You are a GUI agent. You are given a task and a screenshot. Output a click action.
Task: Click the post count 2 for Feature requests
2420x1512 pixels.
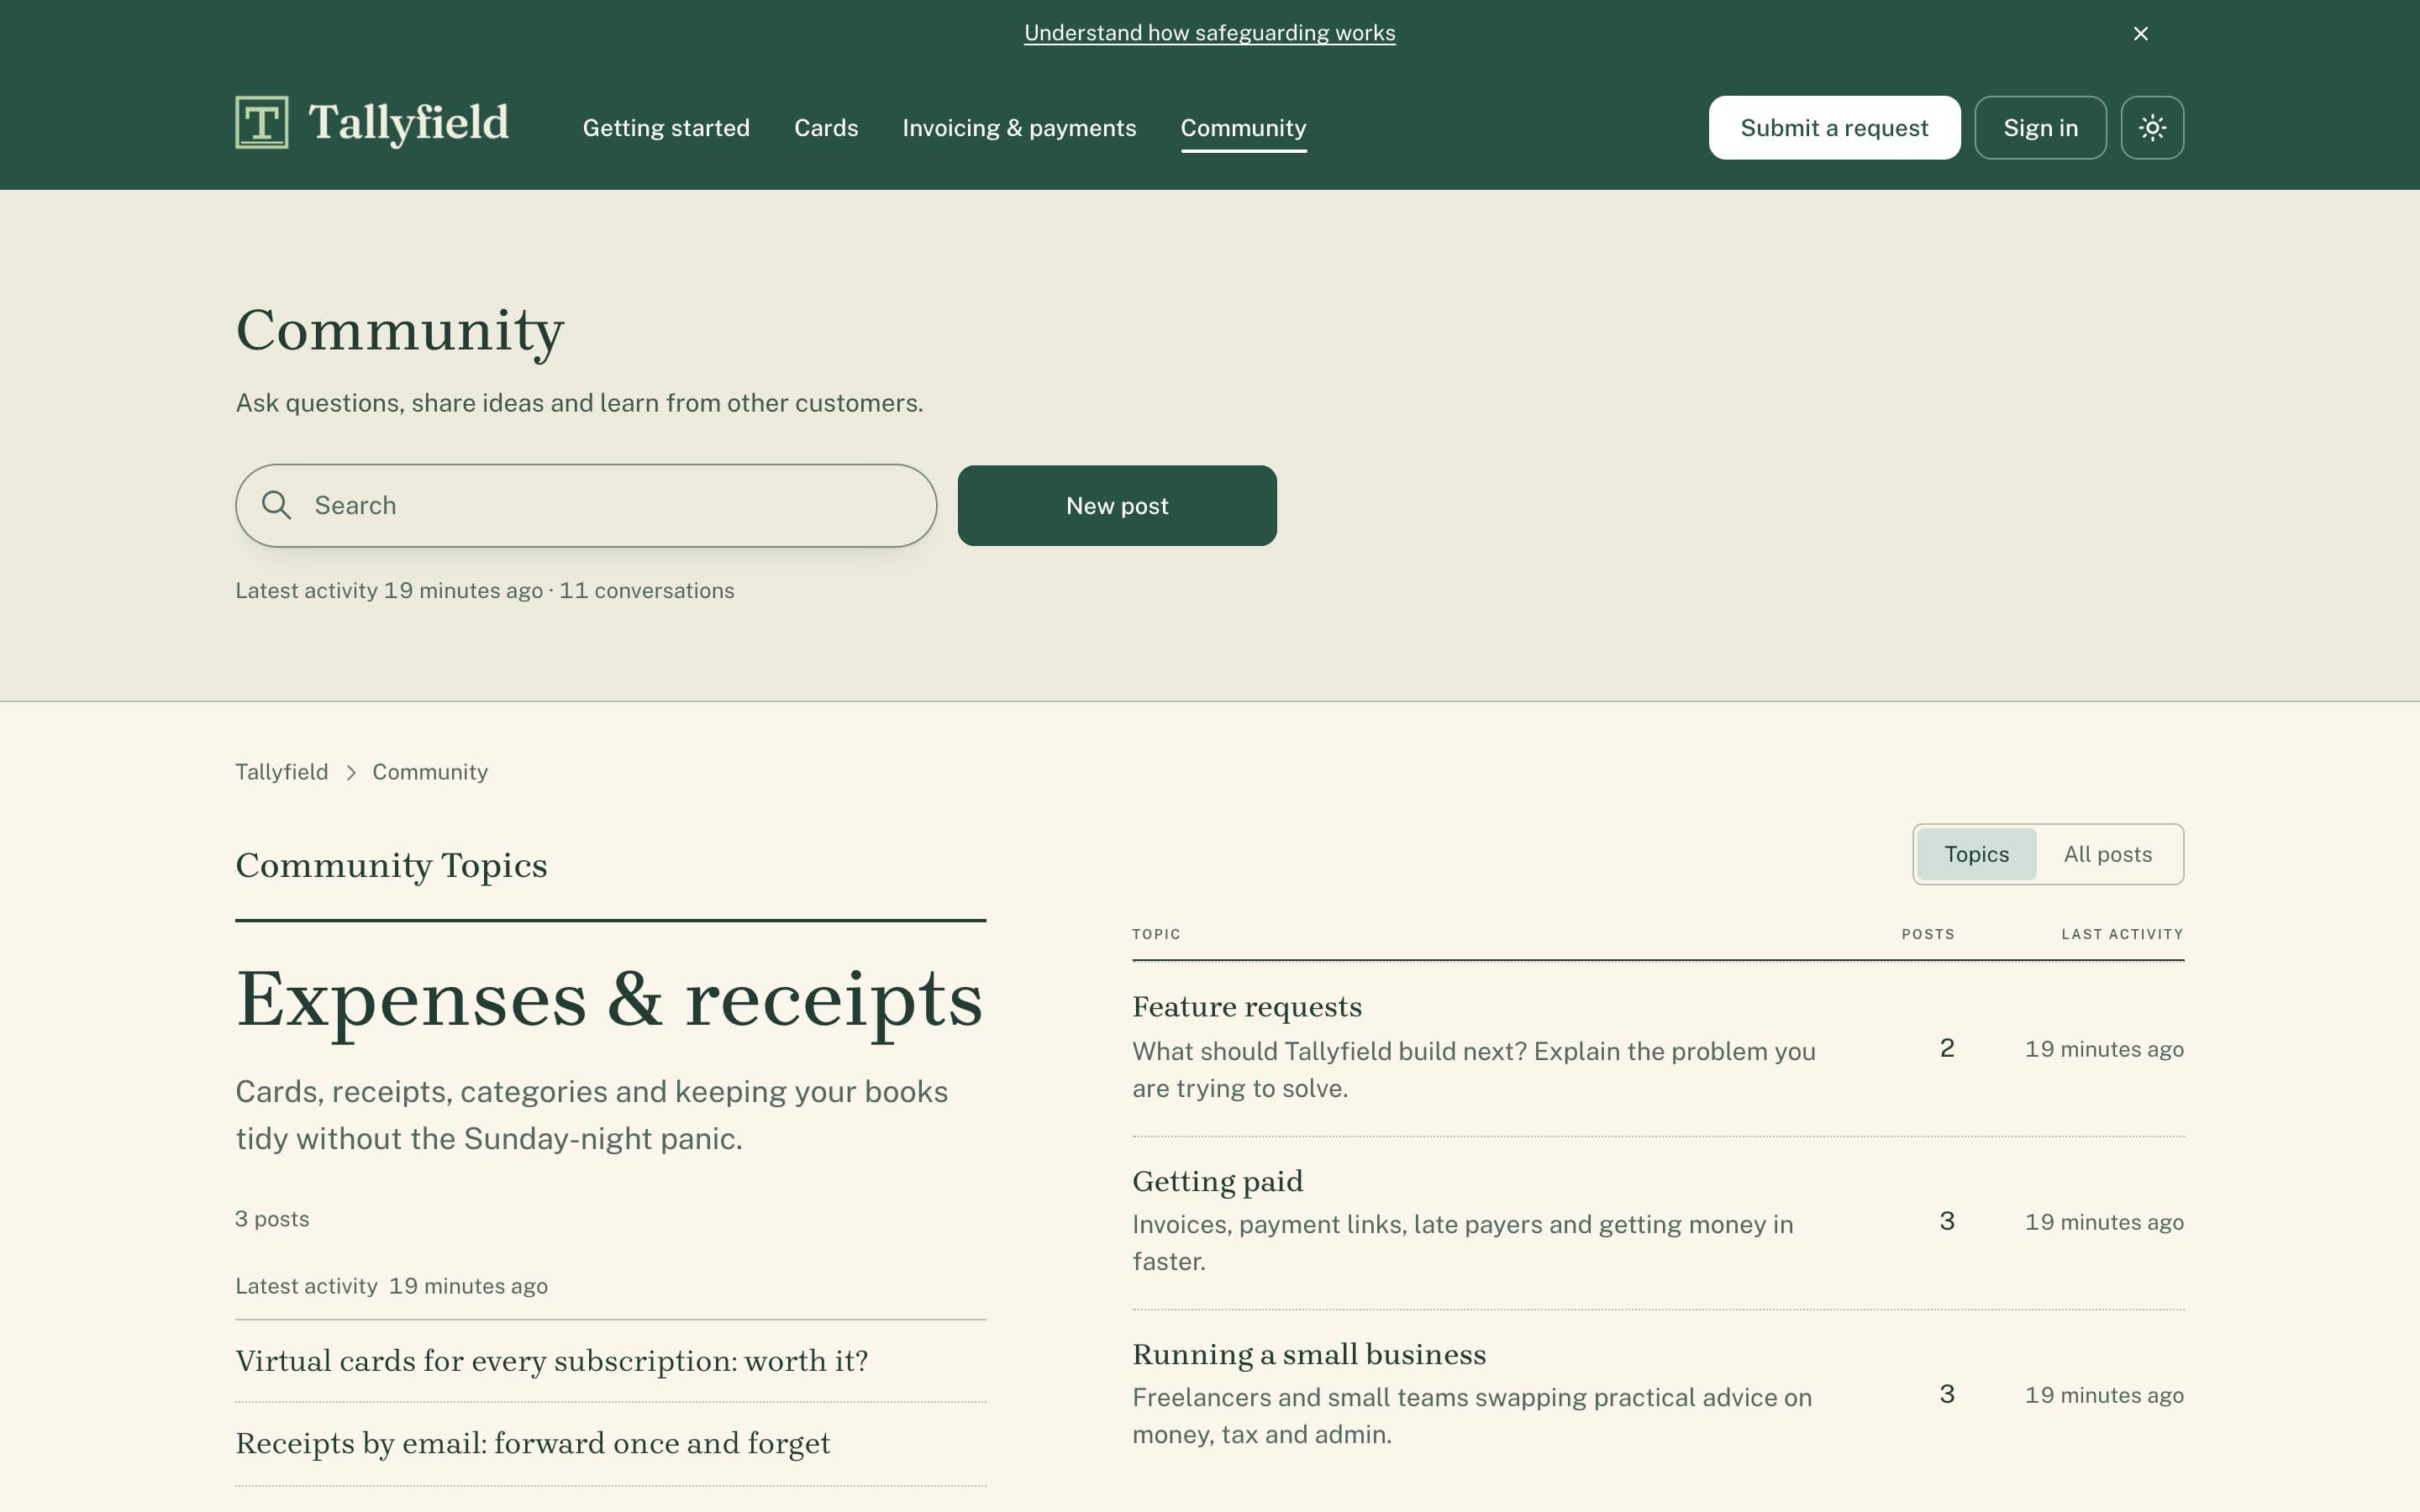(1946, 1048)
